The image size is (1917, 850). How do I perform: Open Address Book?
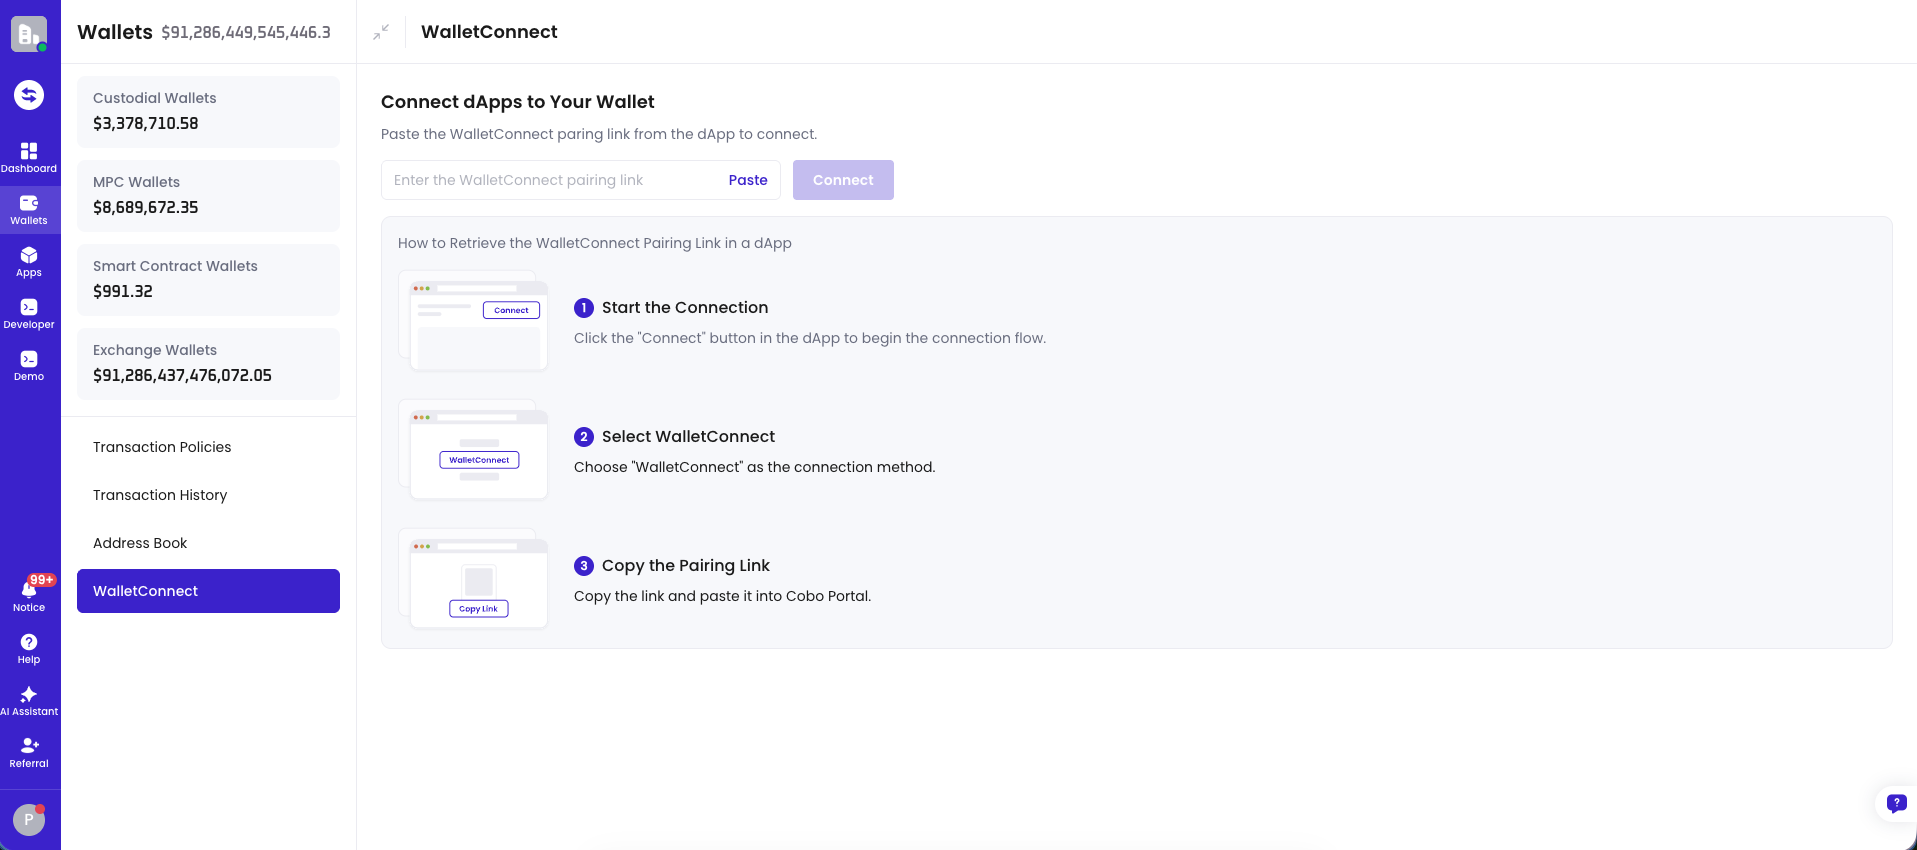click(x=208, y=543)
